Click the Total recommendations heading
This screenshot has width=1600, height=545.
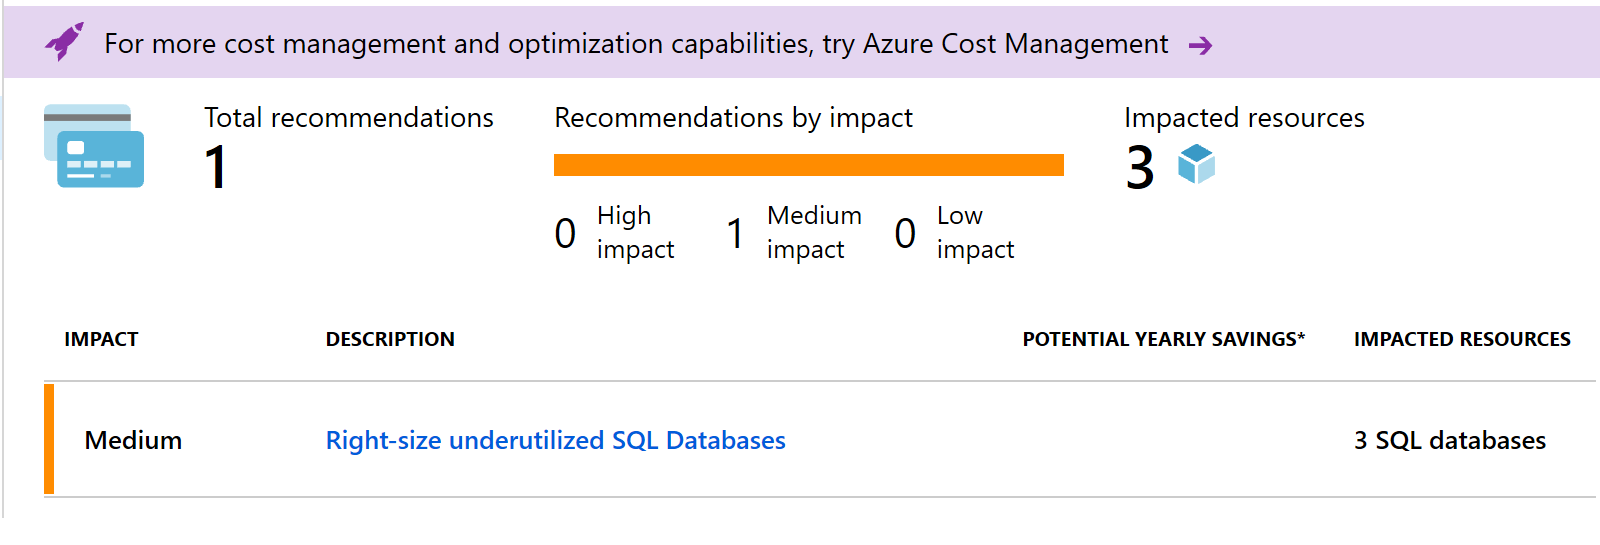pos(349,118)
